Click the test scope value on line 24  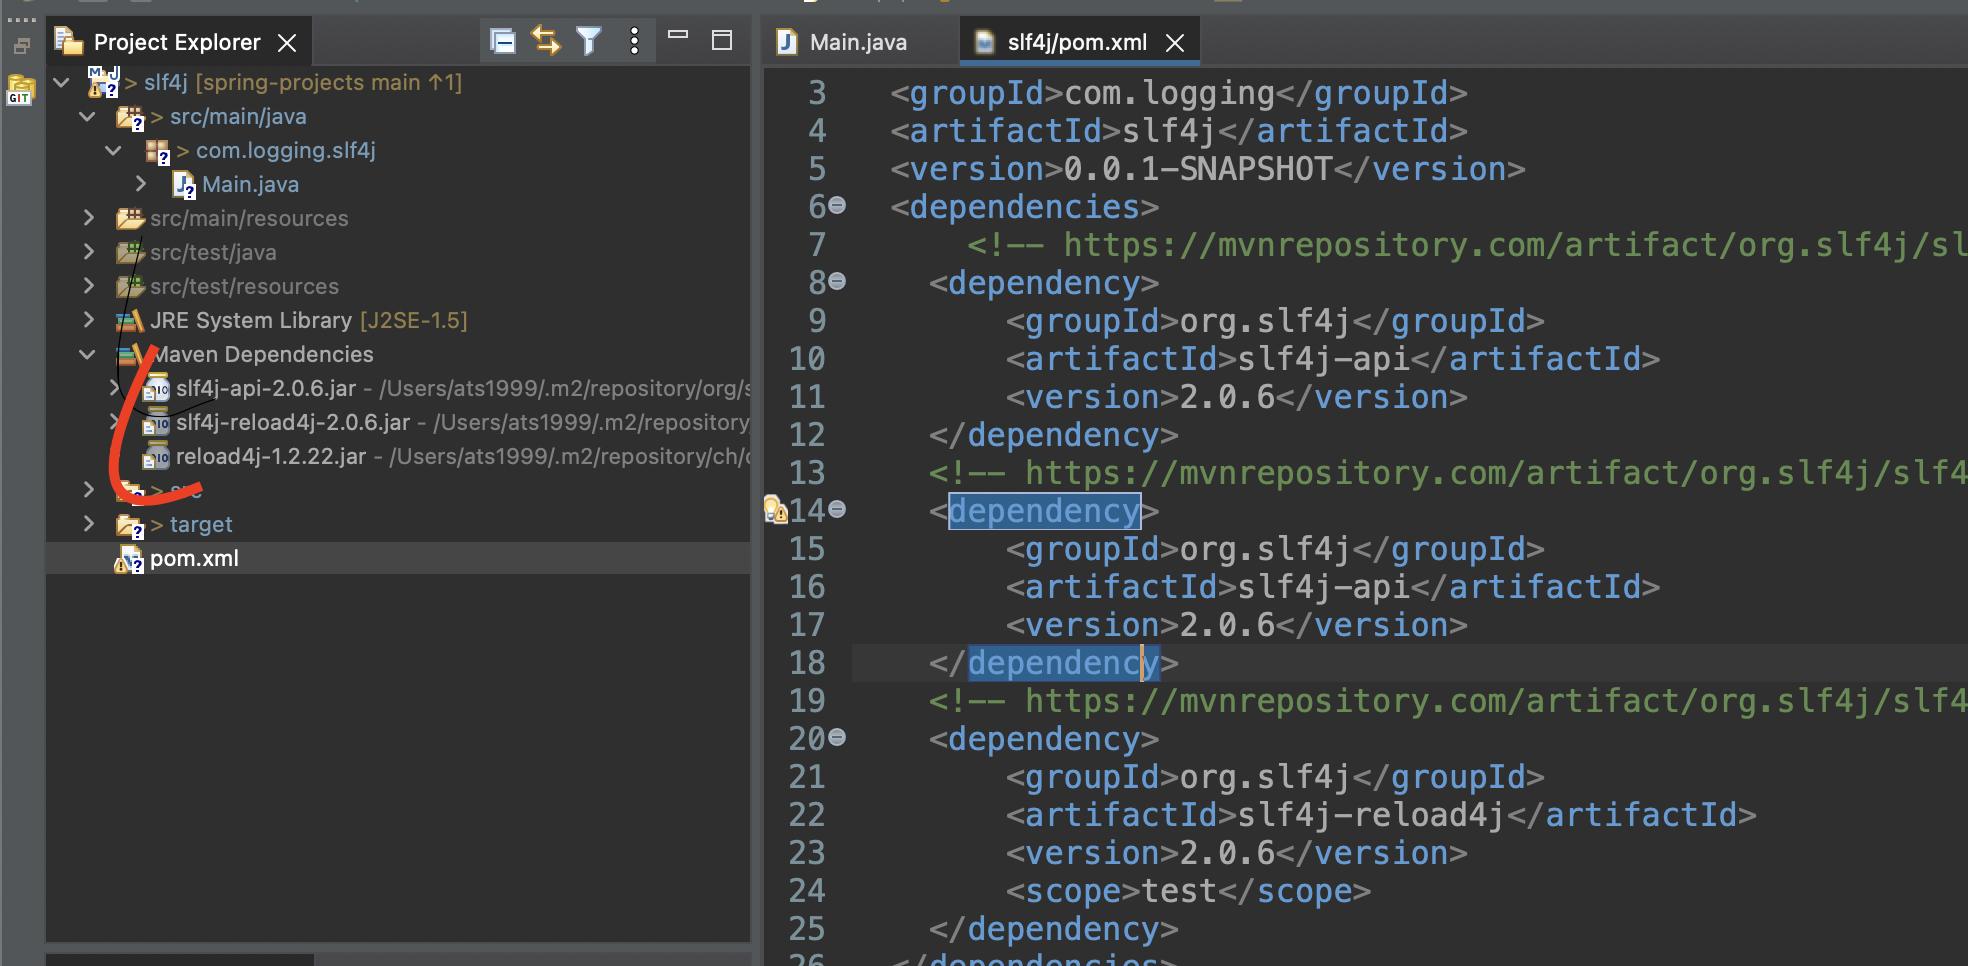point(1179,891)
